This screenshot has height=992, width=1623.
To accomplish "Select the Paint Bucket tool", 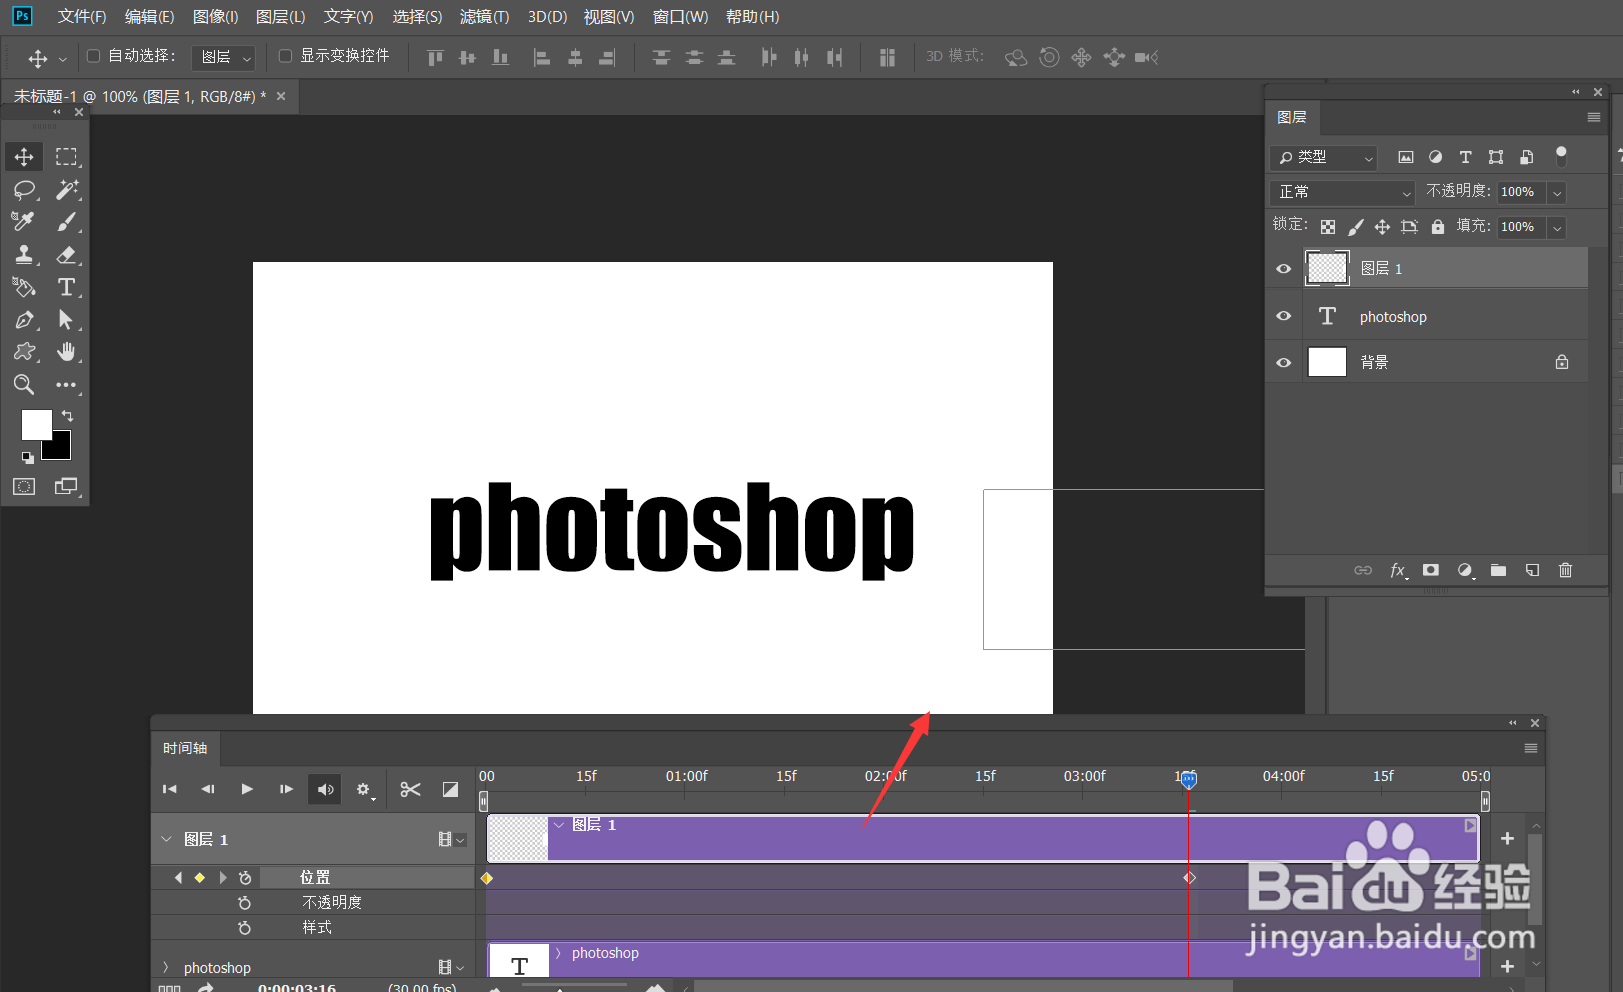I will pos(24,287).
